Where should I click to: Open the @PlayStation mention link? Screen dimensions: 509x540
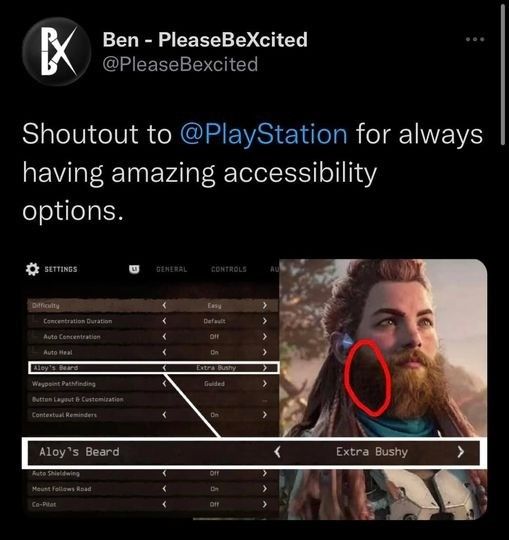264,134
